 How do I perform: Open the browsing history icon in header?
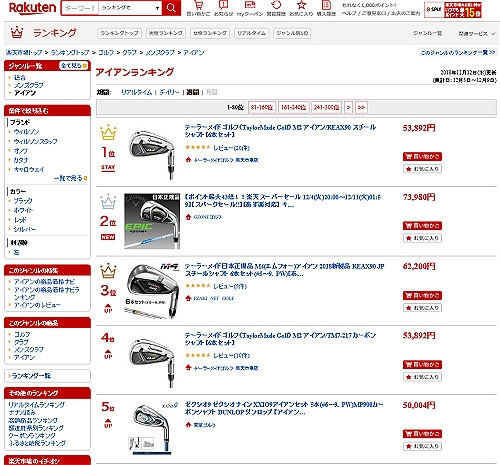click(x=276, y=9)
